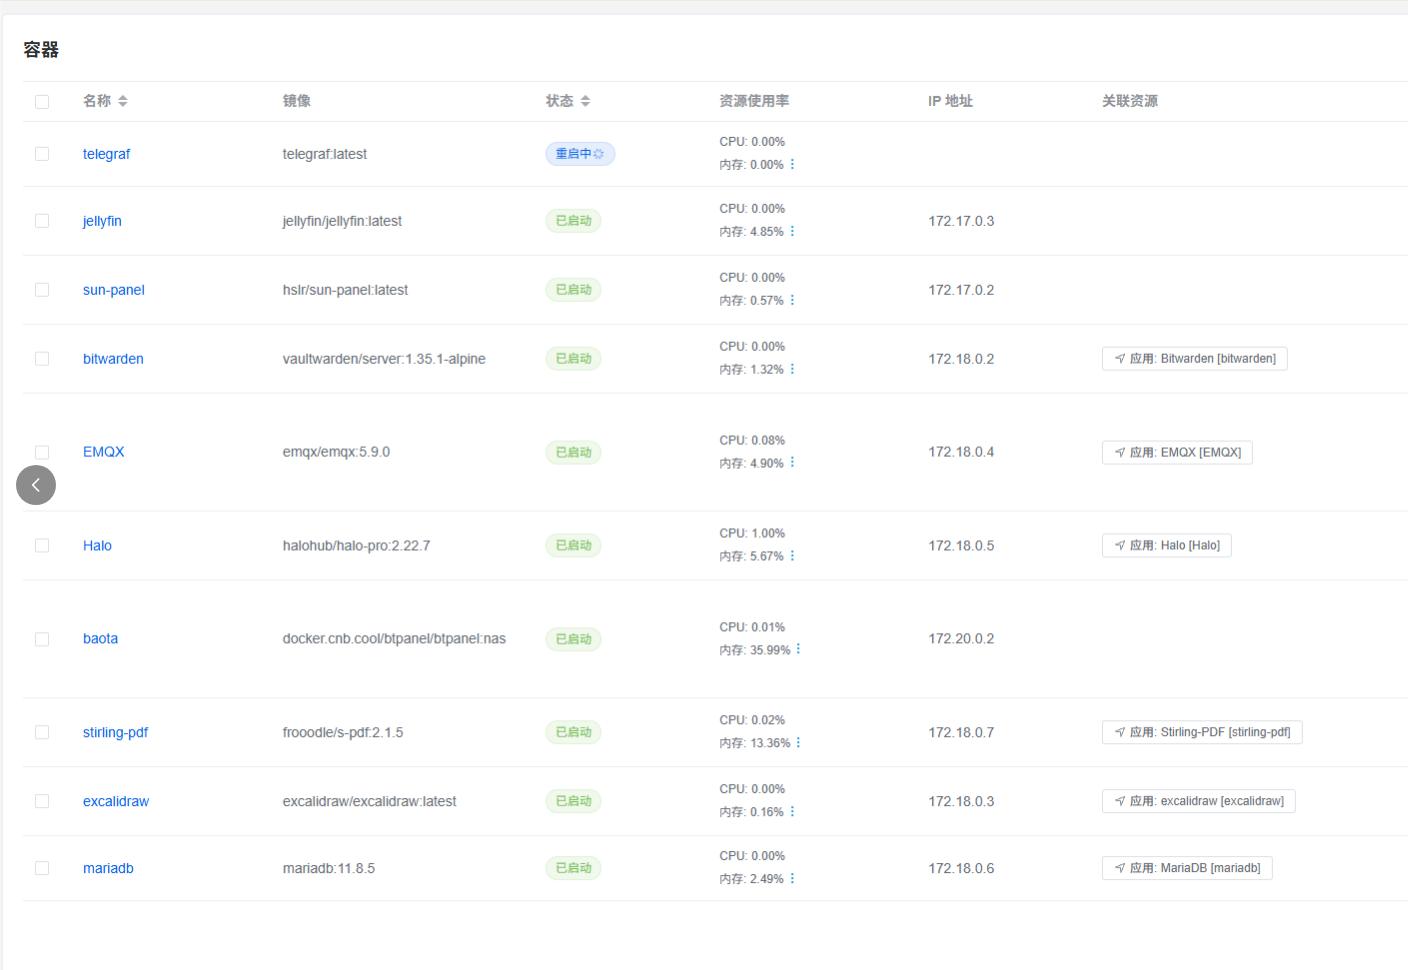Image resolution: width=1408 pixels, height=970 pixels.
Task: Click the image name emqx/emqx:5.9.0
Action: [x=336, y=452]
